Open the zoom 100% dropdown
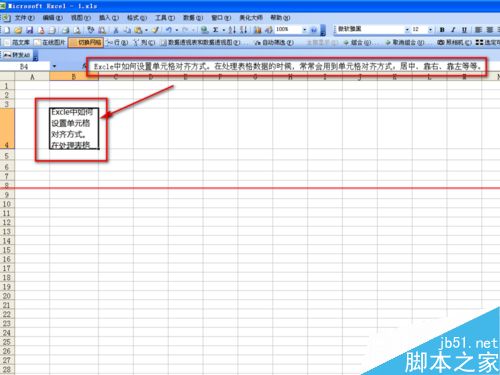Viewport: 500px width, 375px height. point(304,30)
